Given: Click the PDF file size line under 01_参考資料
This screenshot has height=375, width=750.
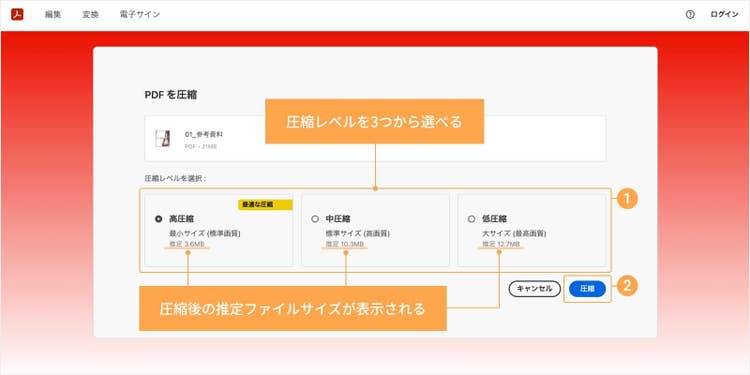Looking at the screenshot, I should coord(201,146).
